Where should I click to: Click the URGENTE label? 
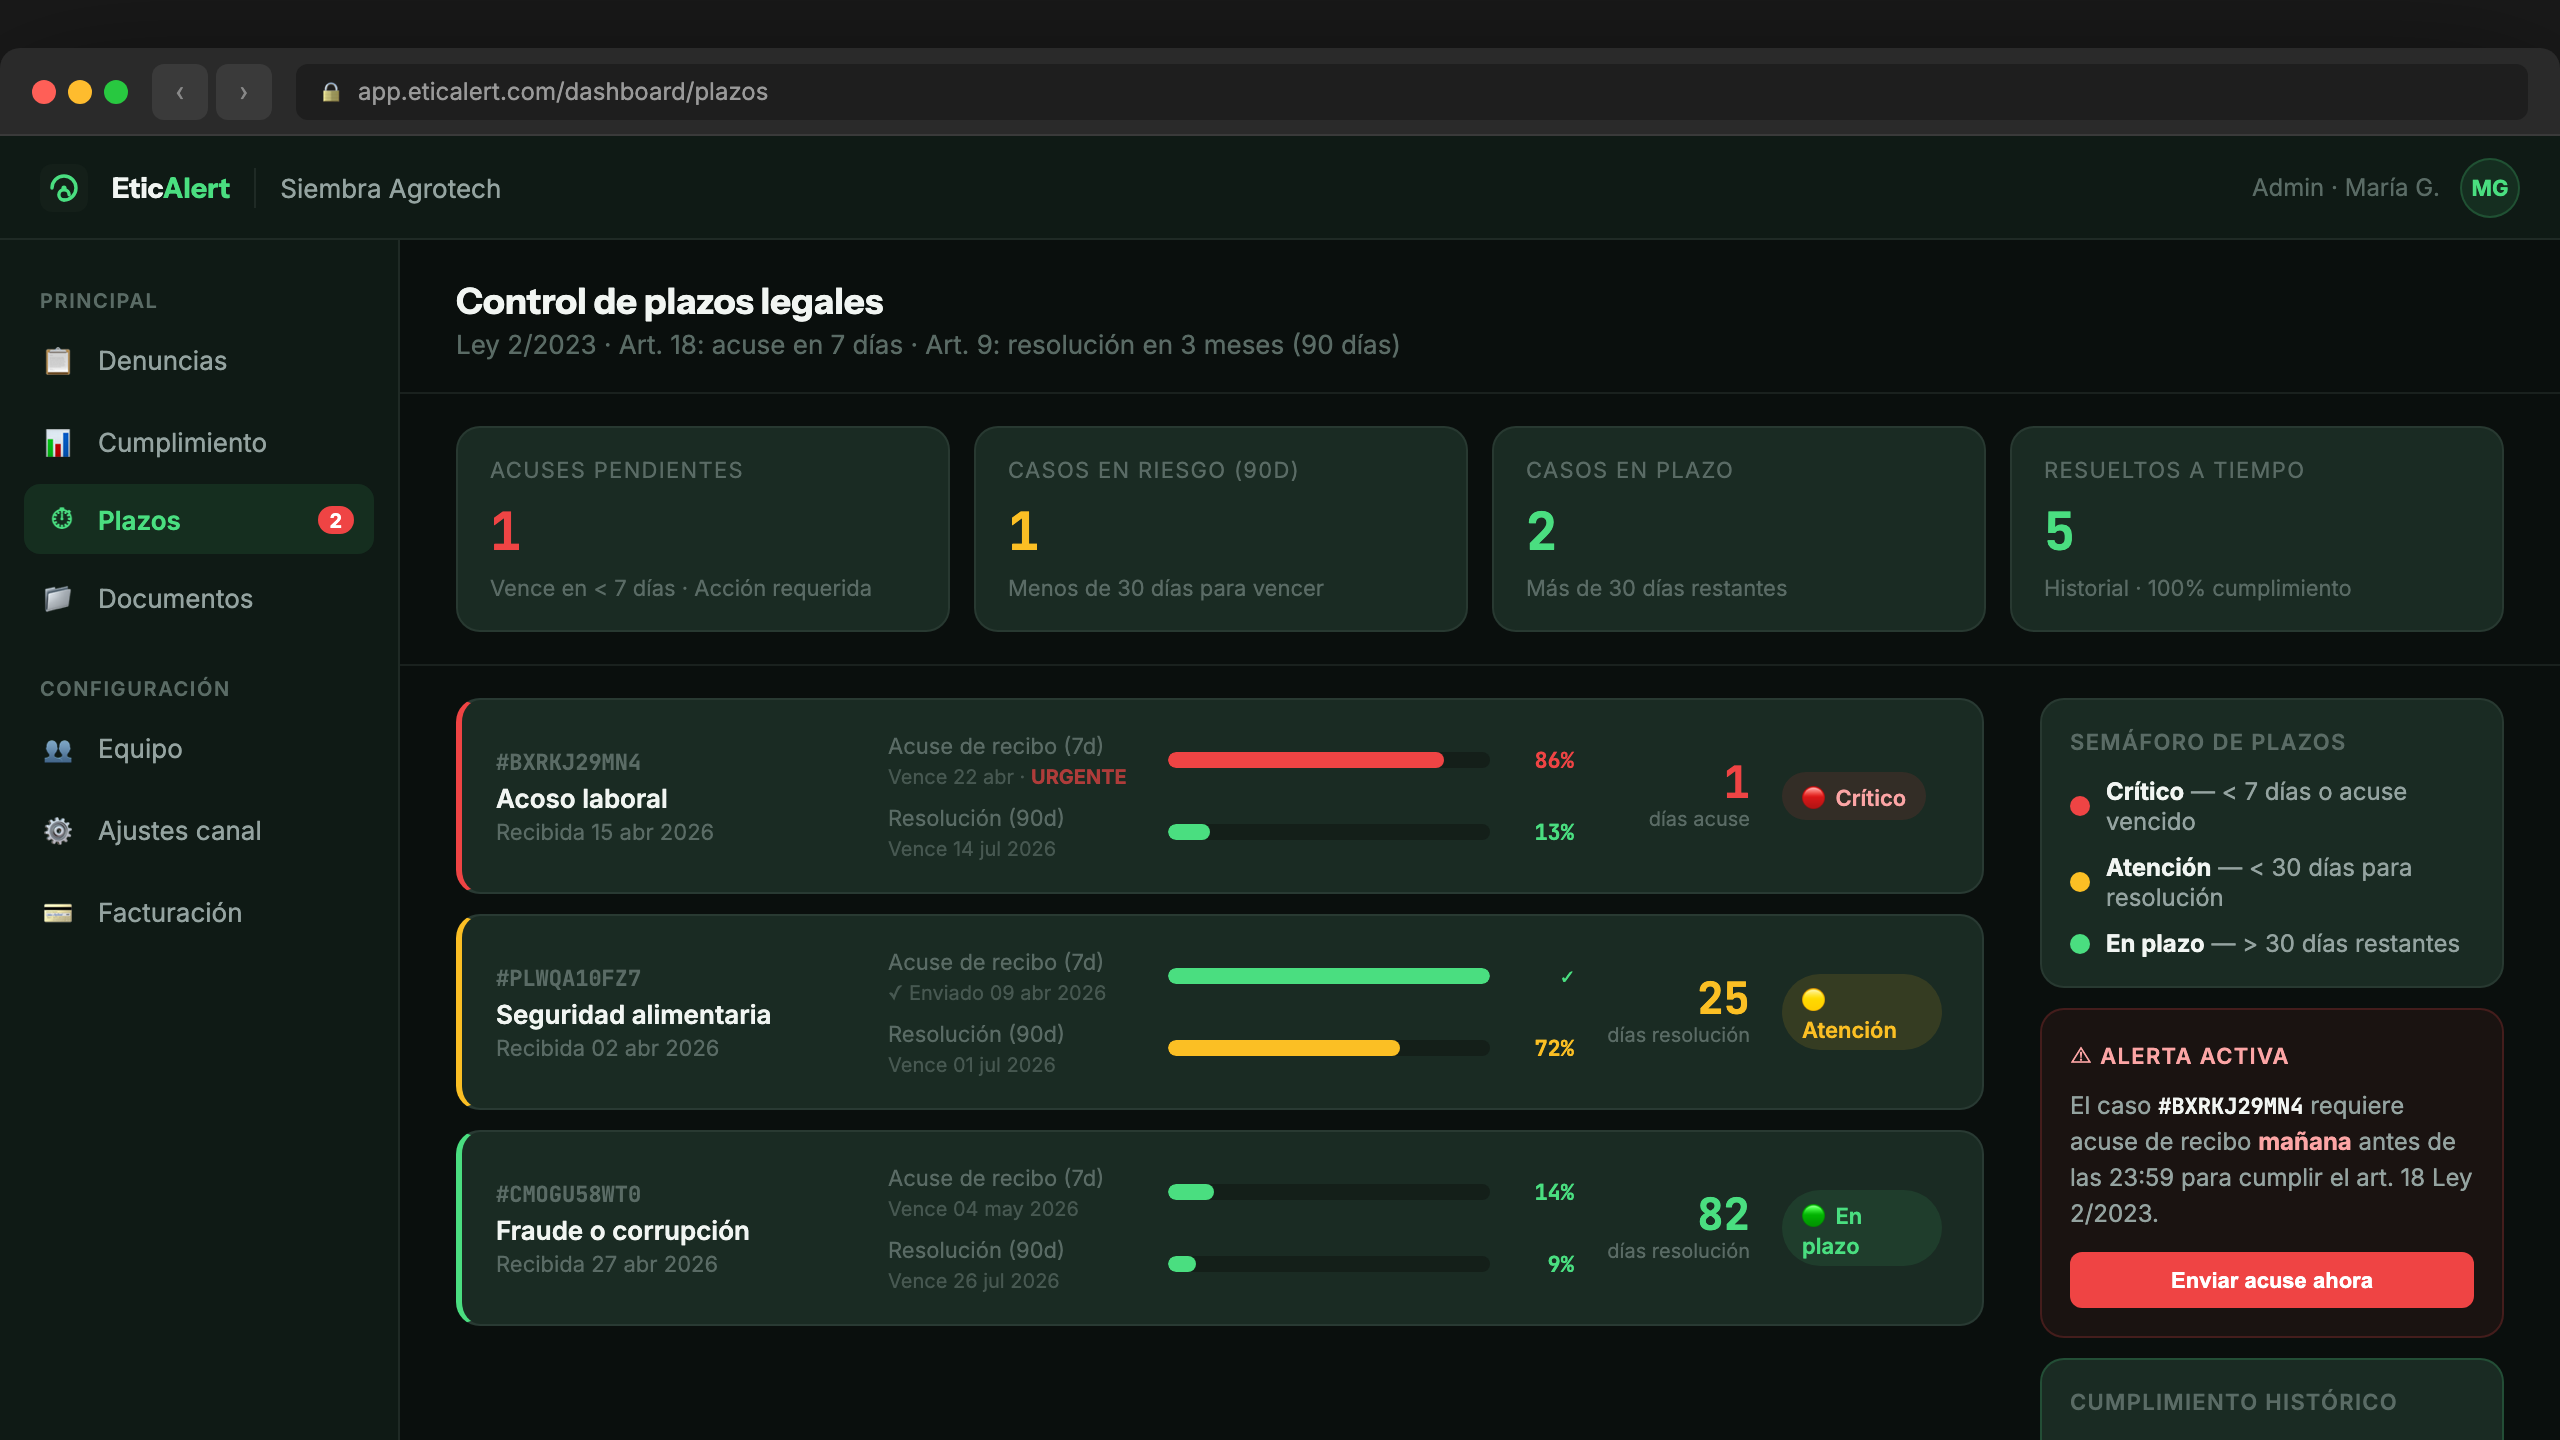1078,777
